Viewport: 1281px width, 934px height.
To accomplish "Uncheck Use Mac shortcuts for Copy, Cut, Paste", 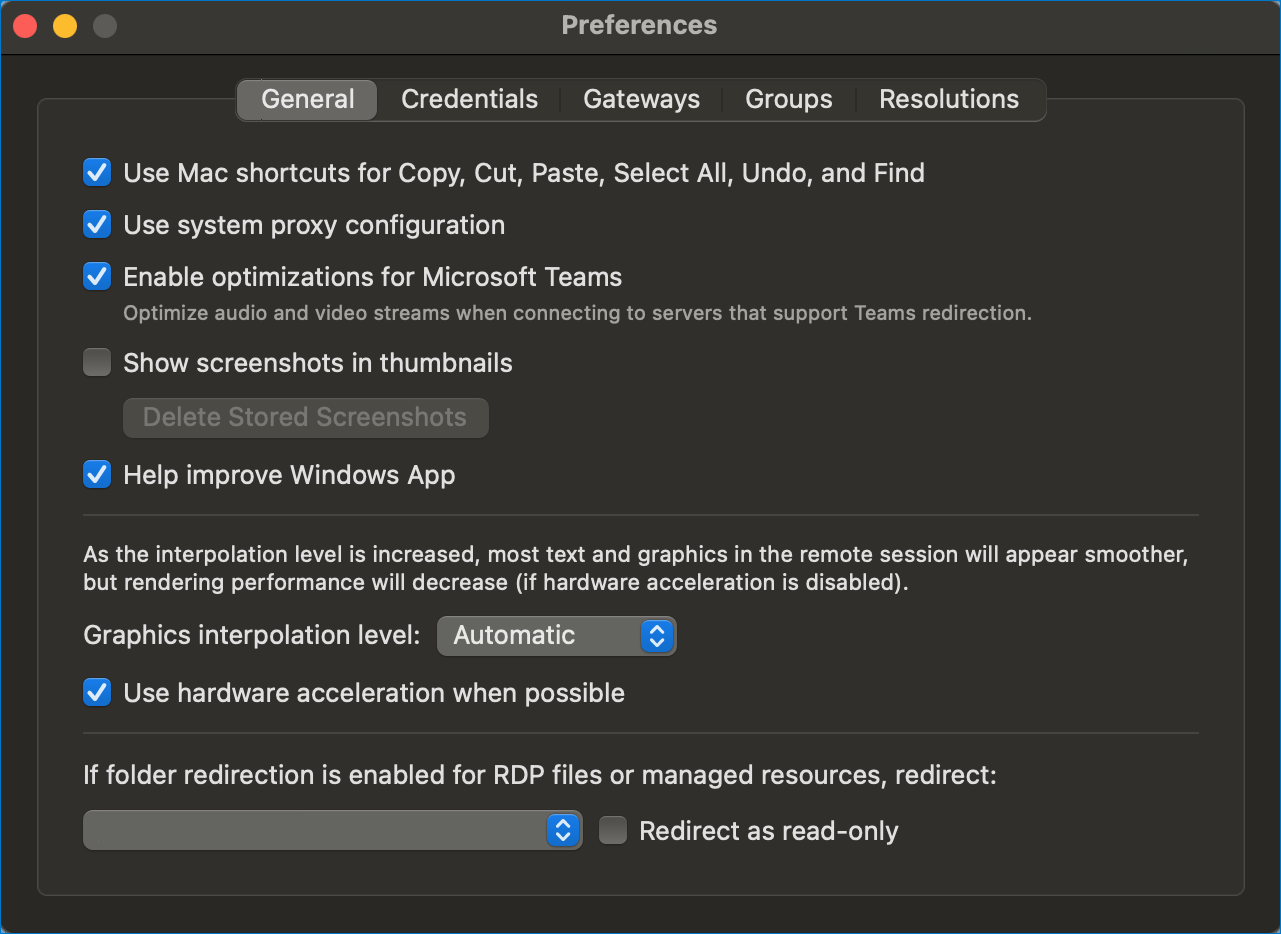I will 97,173.
